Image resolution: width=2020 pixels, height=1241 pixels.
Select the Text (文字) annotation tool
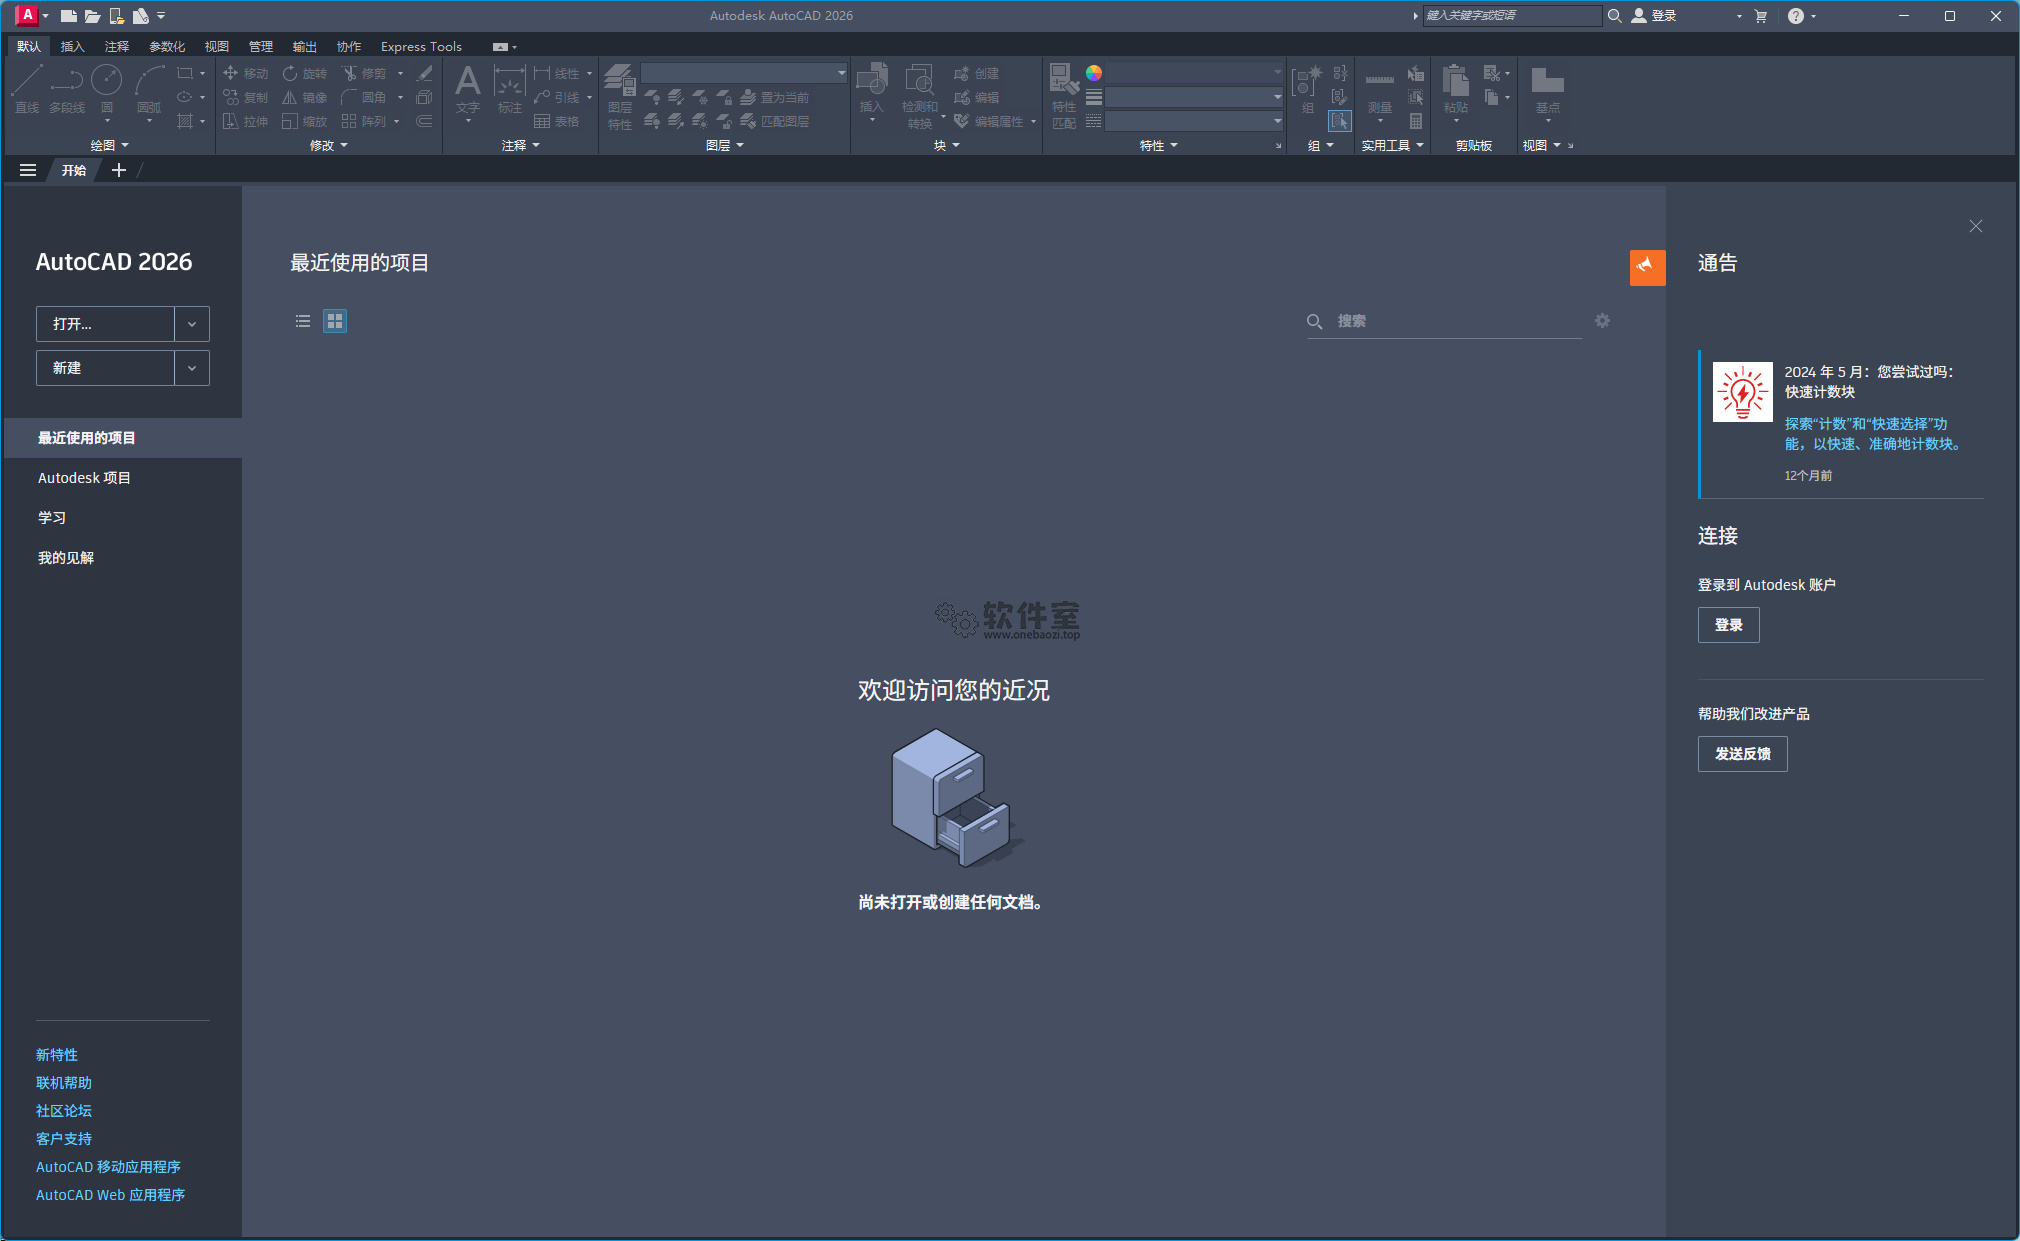pyautogui.click(x=467, y=89)
